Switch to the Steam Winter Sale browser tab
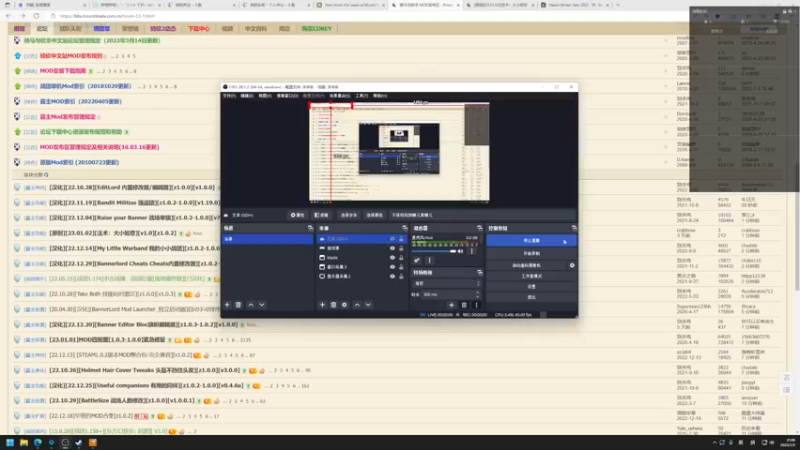The width and height of the screenshot is (800, 450). (x=573, y=5)
